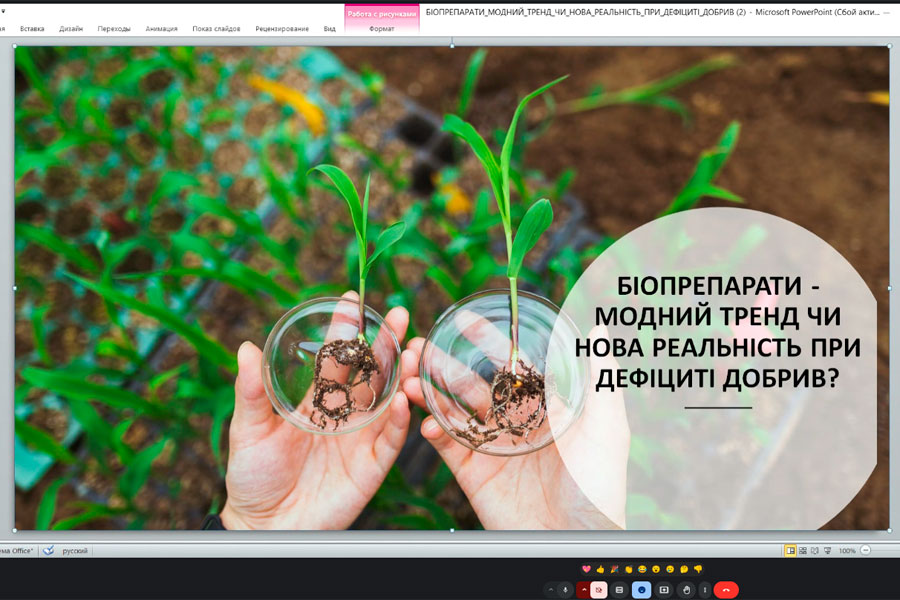Image resolution: width=900 pixels, height=600 pixels.
Task: Open the Дизайн ribbon tab
Action: (x=71, y=29)
